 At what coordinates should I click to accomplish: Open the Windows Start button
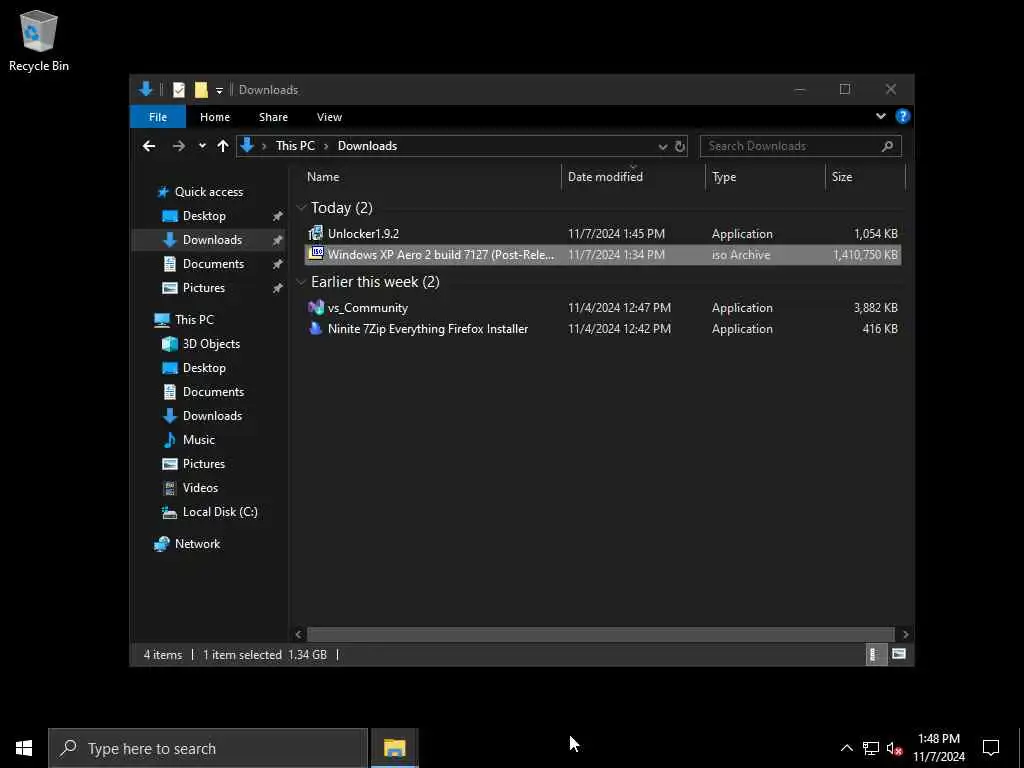24,748
